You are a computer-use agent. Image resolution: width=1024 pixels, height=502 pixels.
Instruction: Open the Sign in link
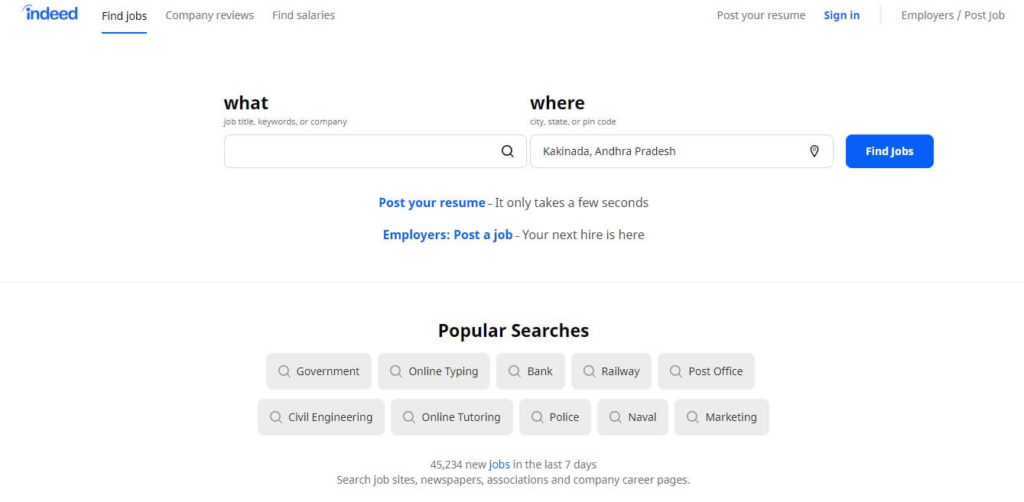pyautogui.click(x=842, y=15)
